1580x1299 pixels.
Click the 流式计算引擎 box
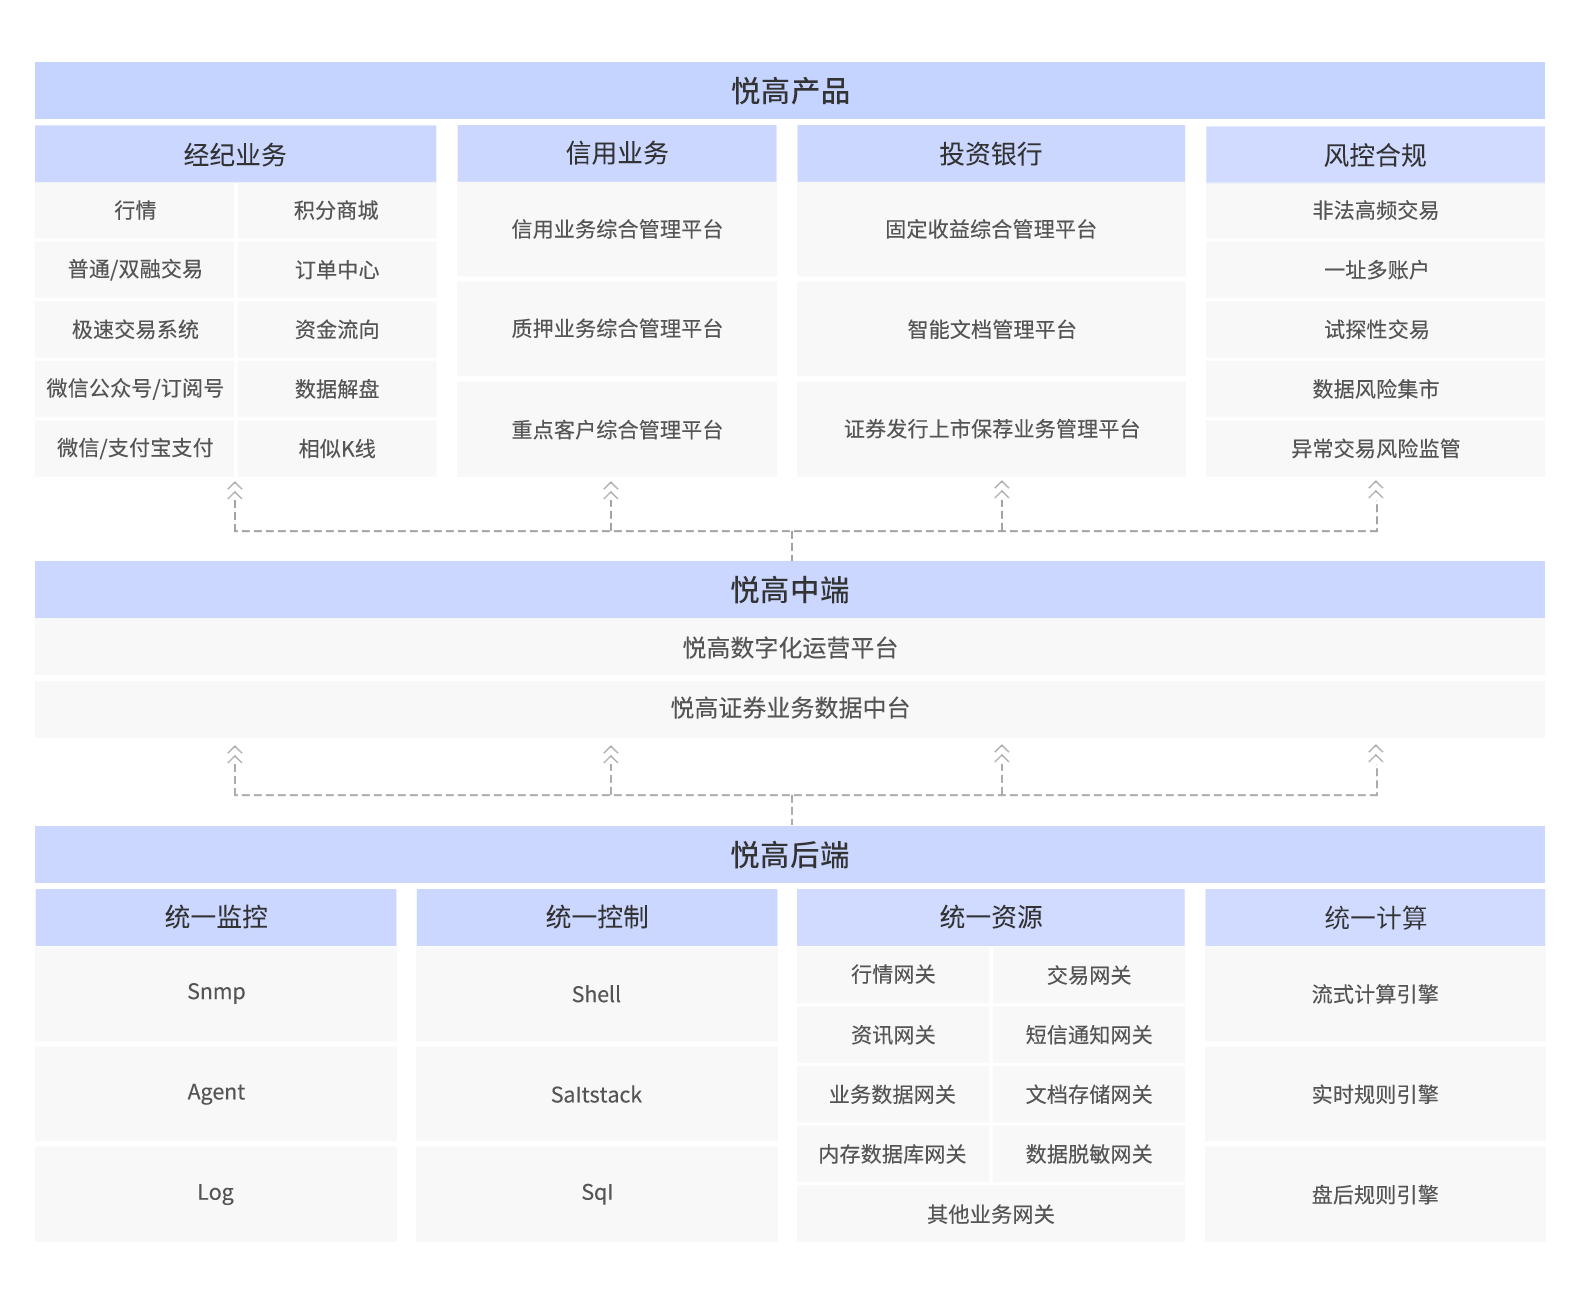coord(1375,993)
